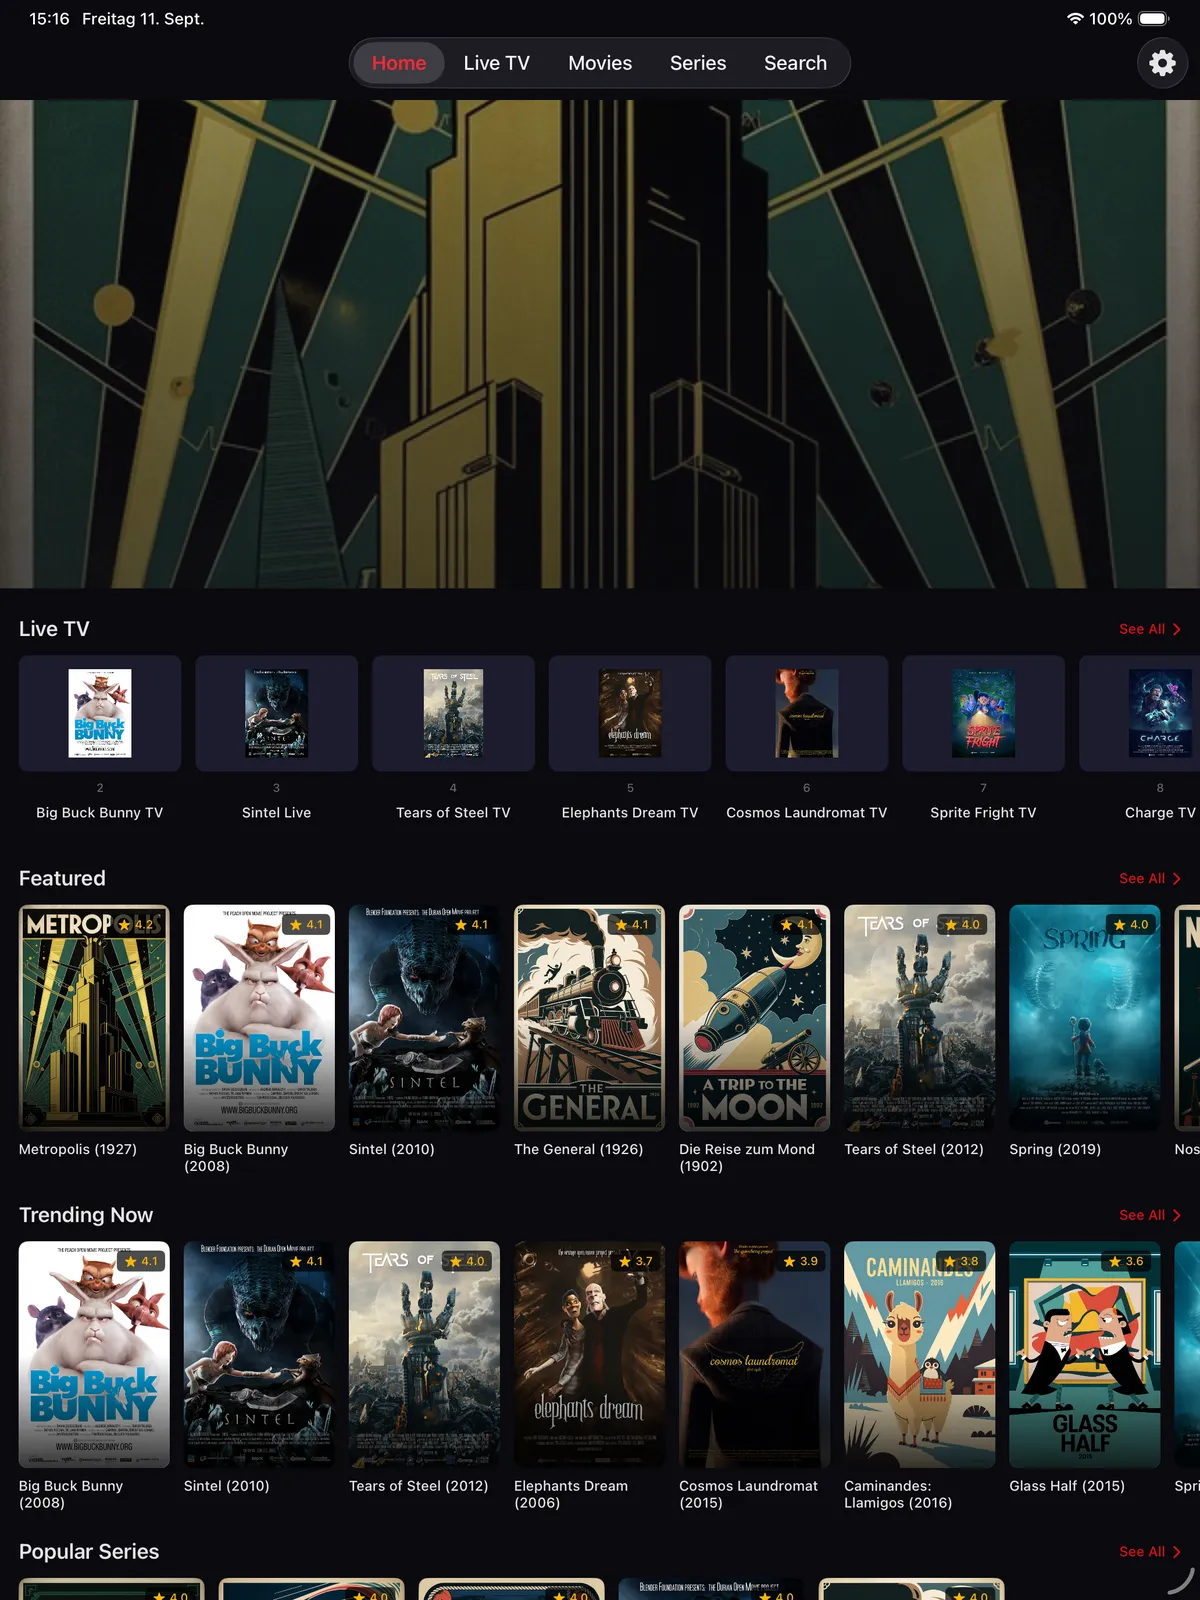Click the Live TV section heading
The width and height of the screenshot is (1200, 1600).
[54, 629]
